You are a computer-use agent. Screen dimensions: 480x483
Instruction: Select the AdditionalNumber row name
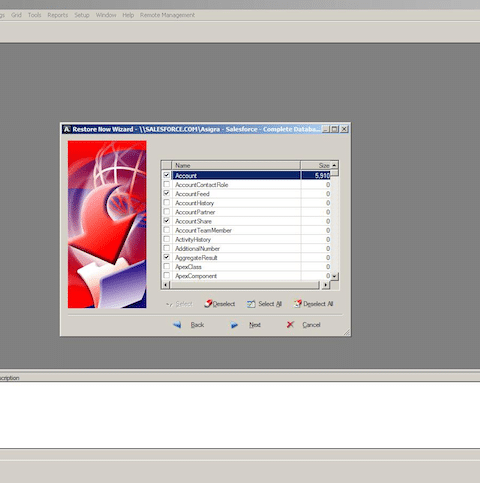tap(197, 248)
